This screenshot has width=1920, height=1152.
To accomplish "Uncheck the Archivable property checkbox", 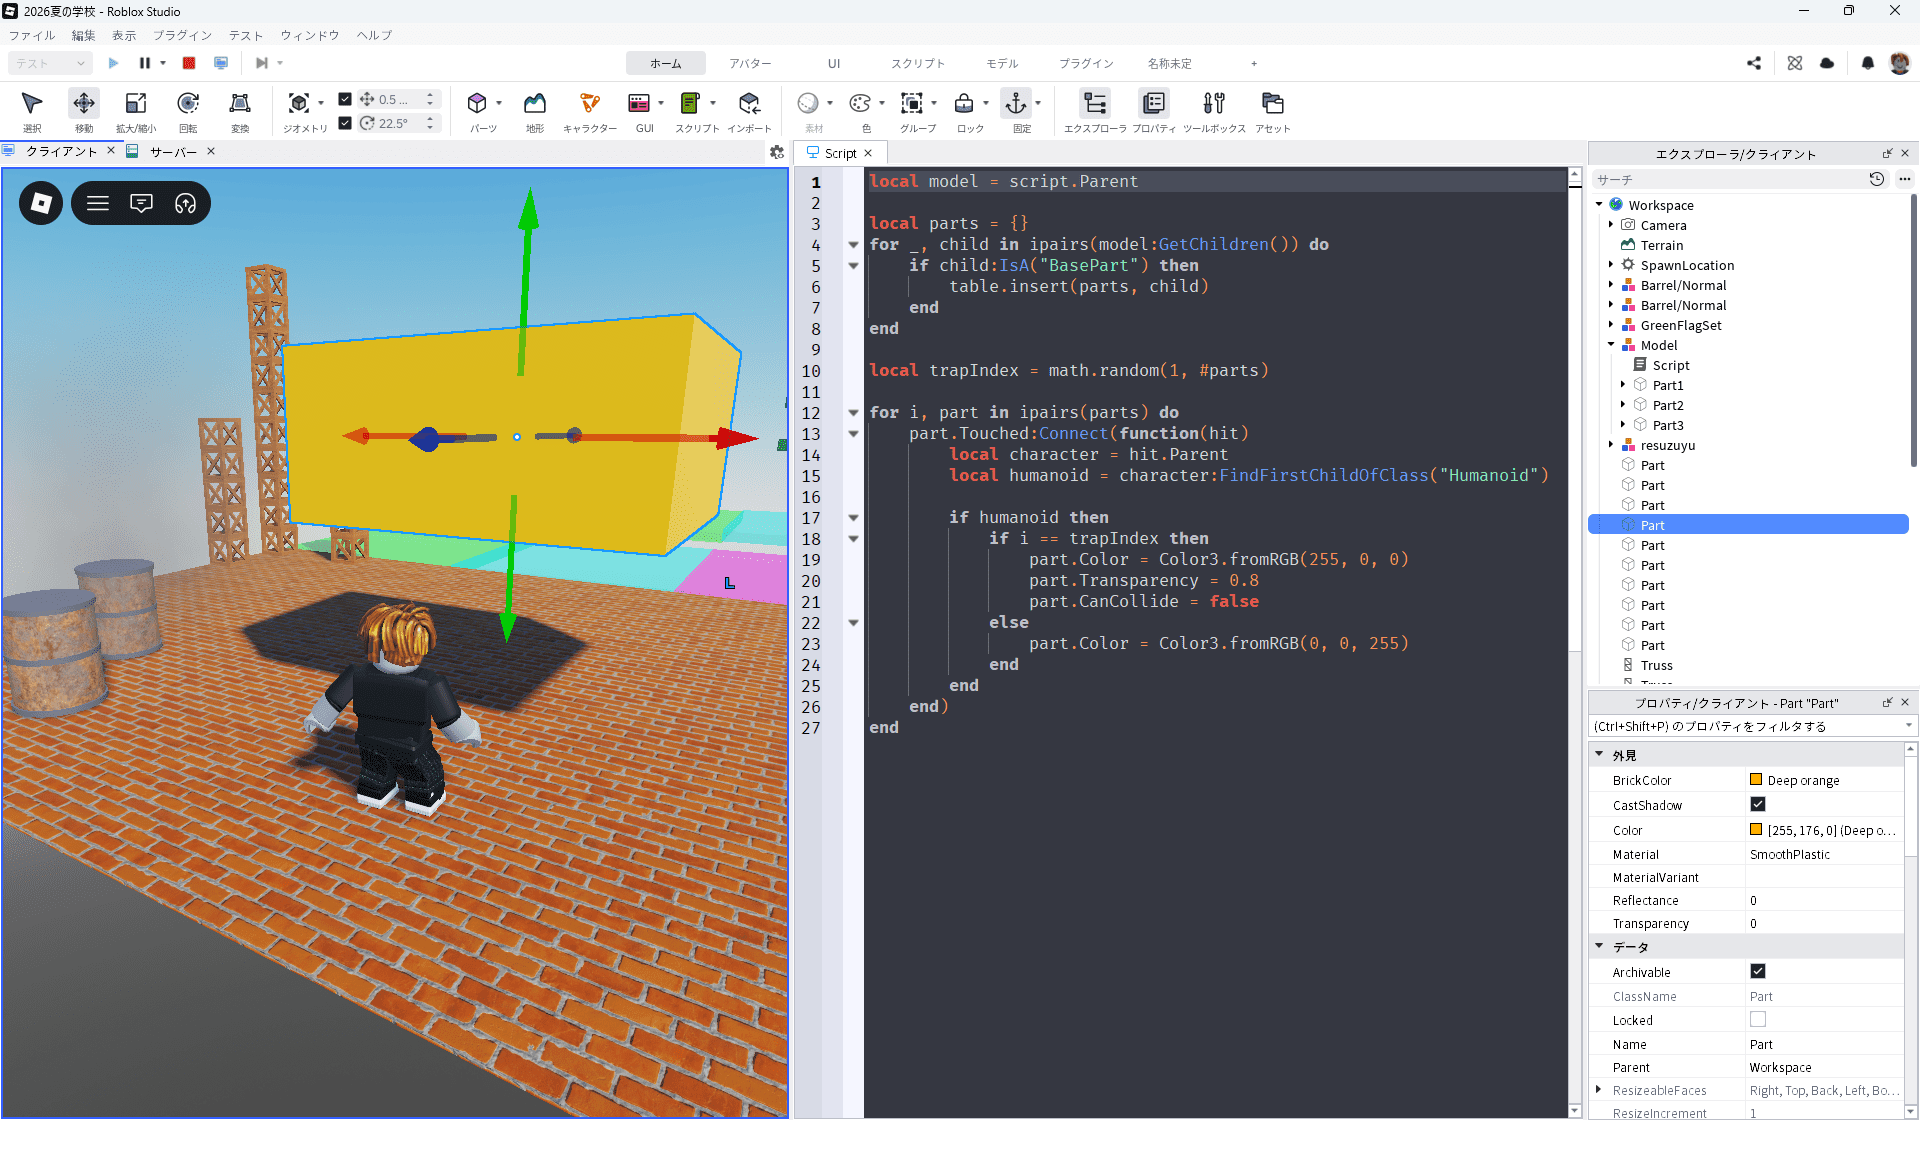I will pyautogui.click(x=1758, y=971).
